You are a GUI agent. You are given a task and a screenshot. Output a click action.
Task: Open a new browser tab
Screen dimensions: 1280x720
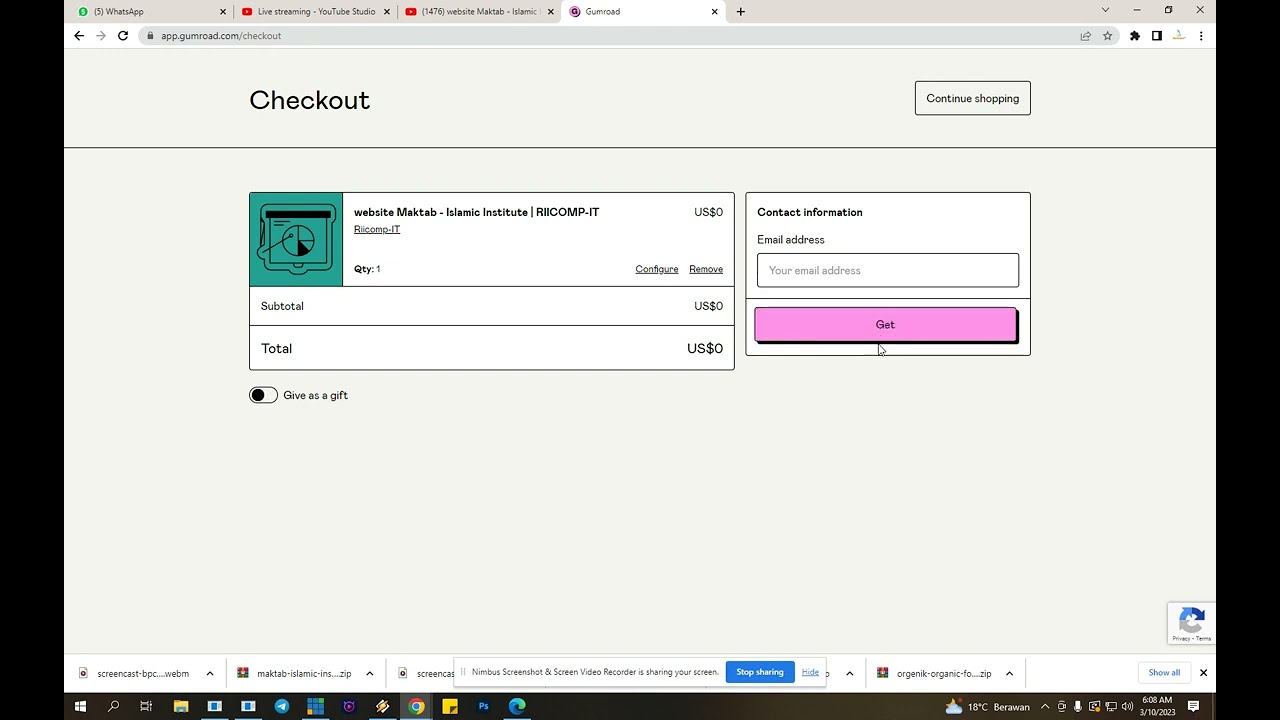point(740,12)
